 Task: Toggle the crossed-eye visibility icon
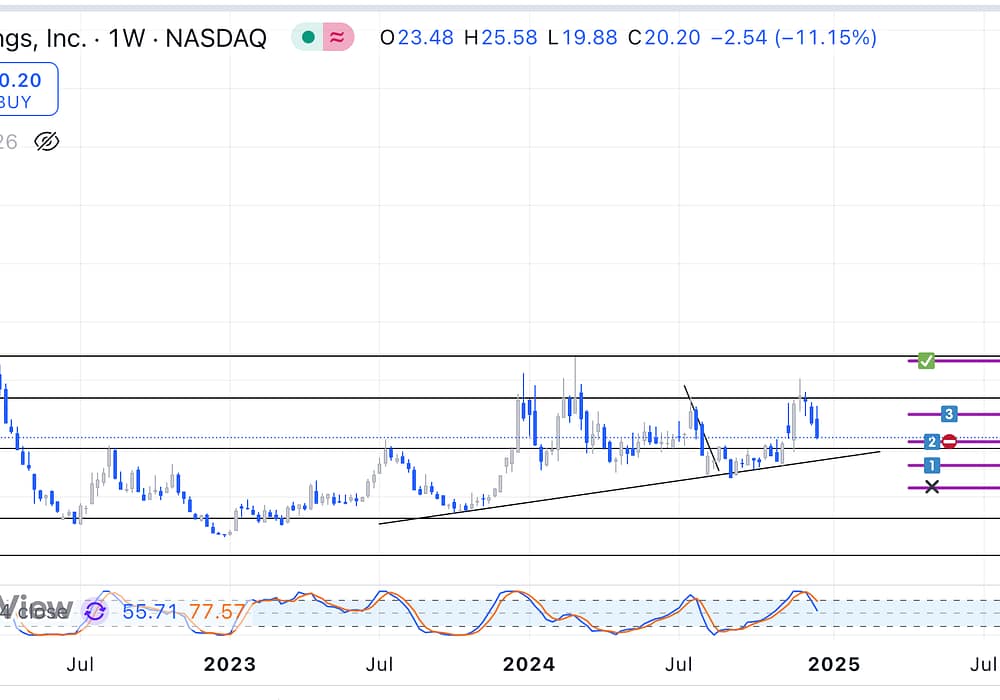(x=47, y=141)
